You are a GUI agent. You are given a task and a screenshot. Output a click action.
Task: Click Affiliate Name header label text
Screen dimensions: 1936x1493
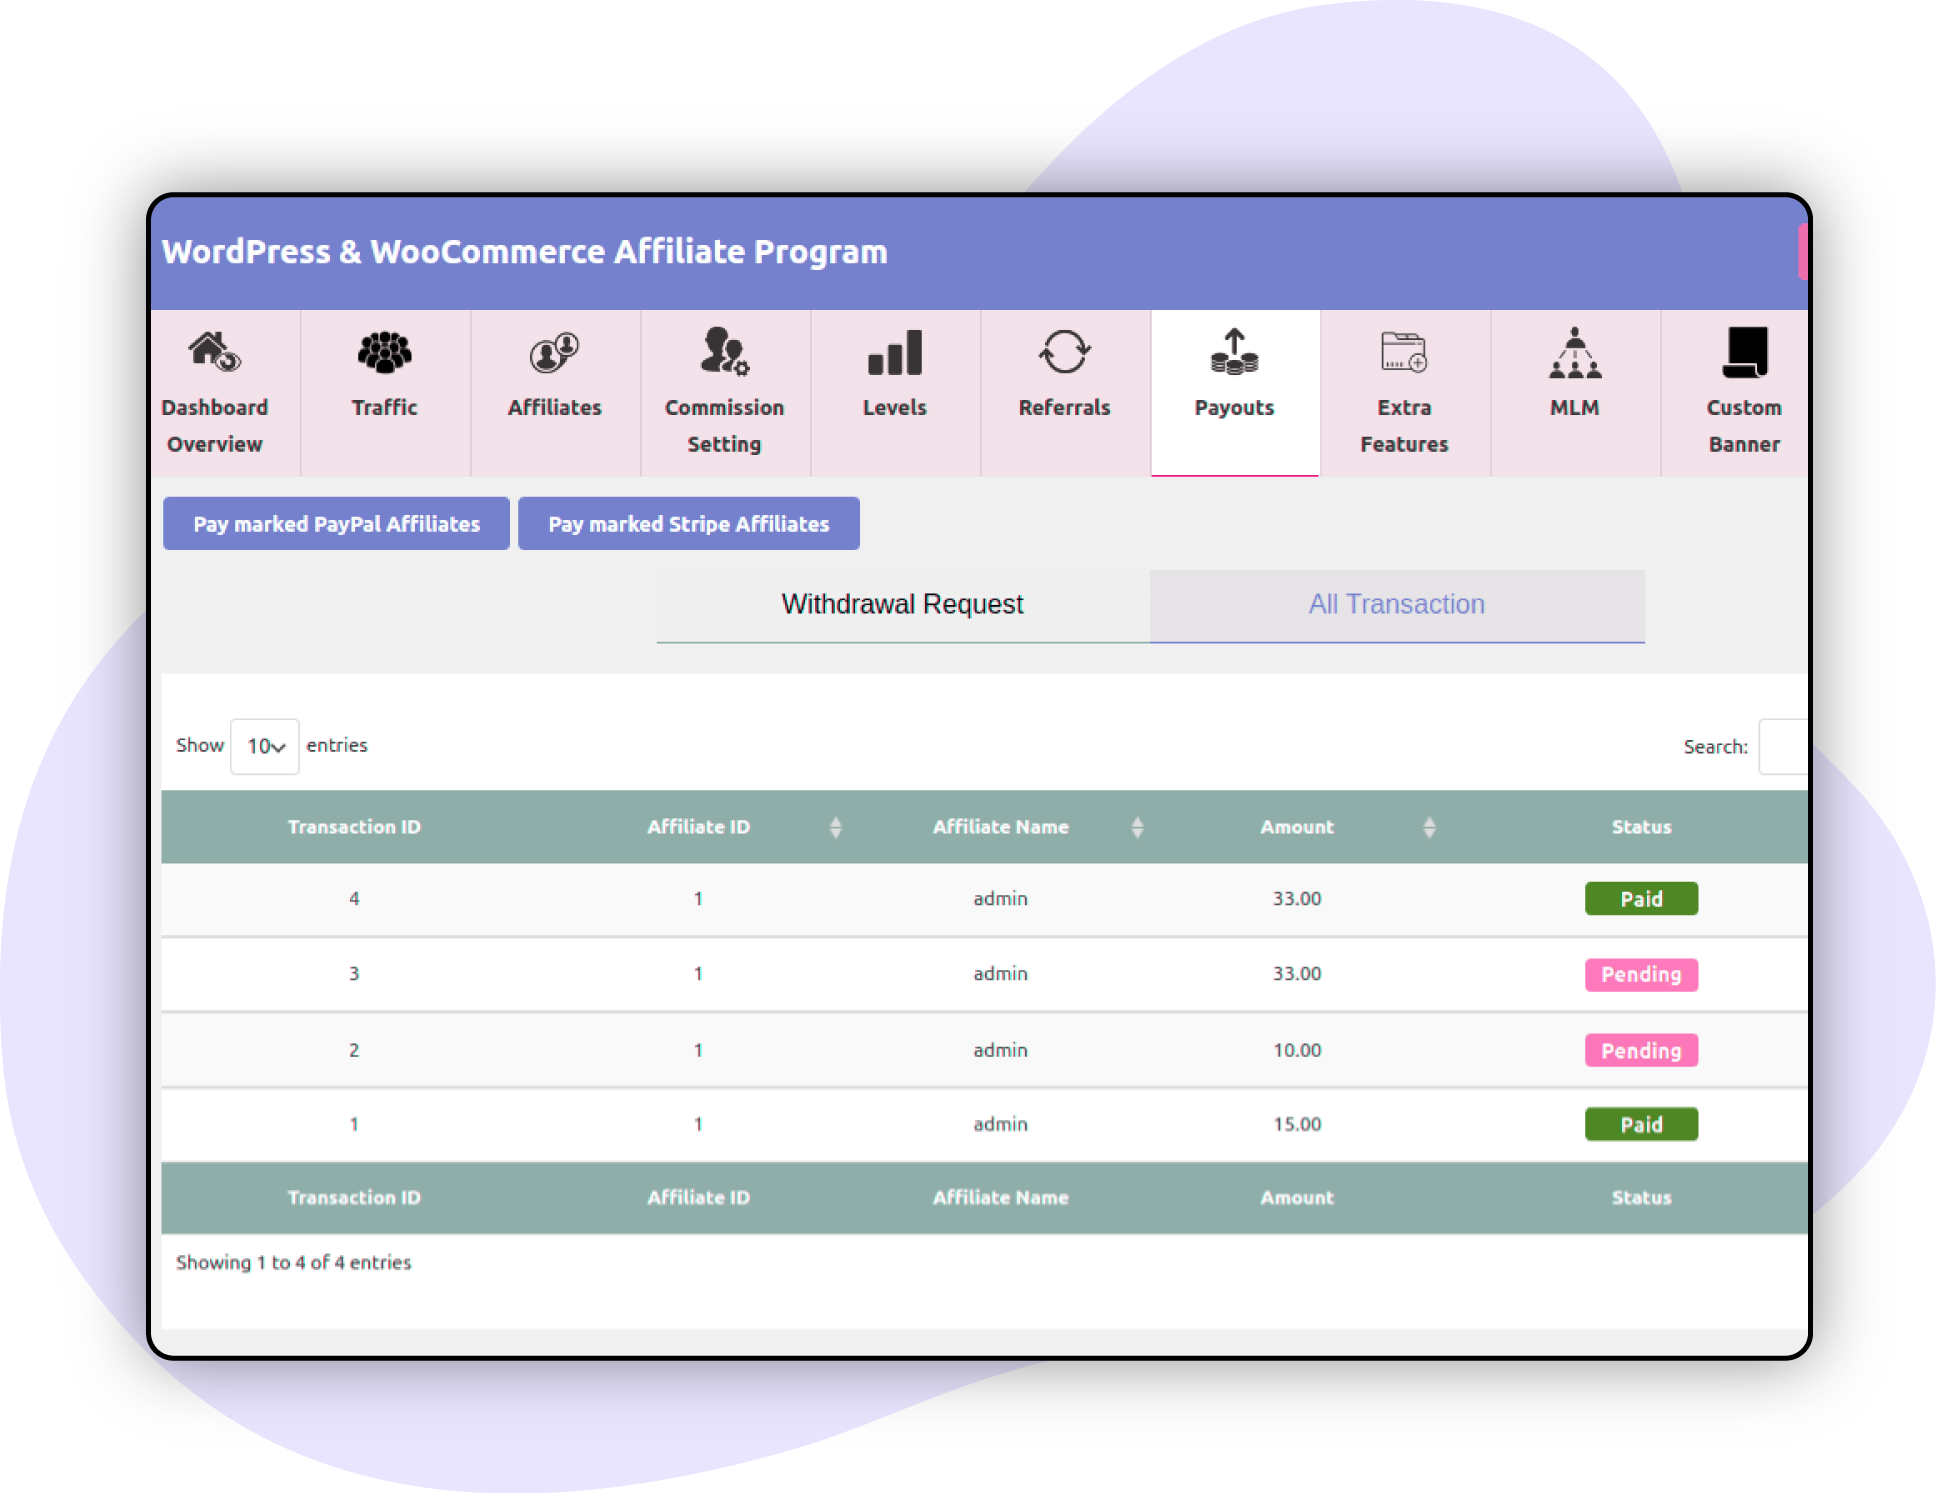1000,827
